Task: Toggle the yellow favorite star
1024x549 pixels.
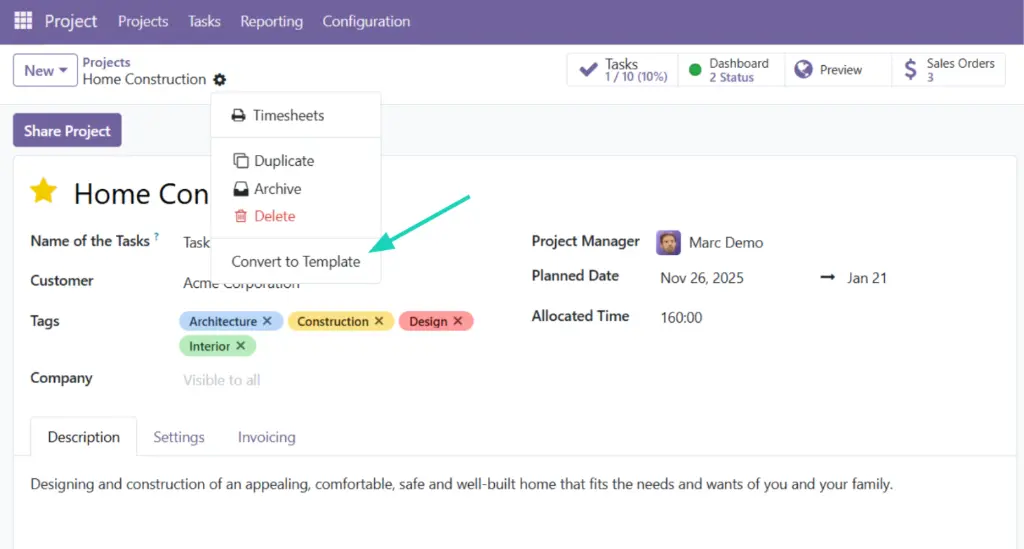Action: point(44,191)
